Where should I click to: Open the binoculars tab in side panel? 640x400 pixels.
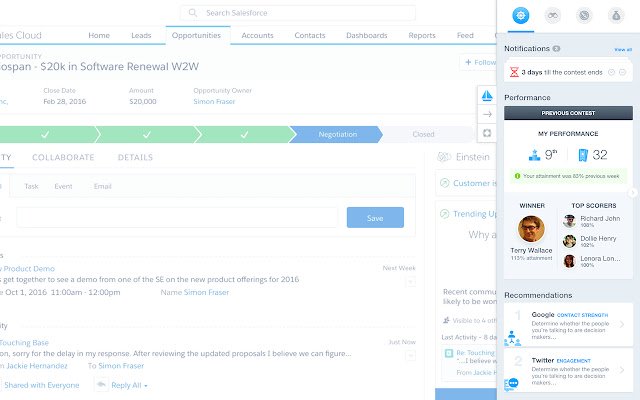click(x=553, y=16)
